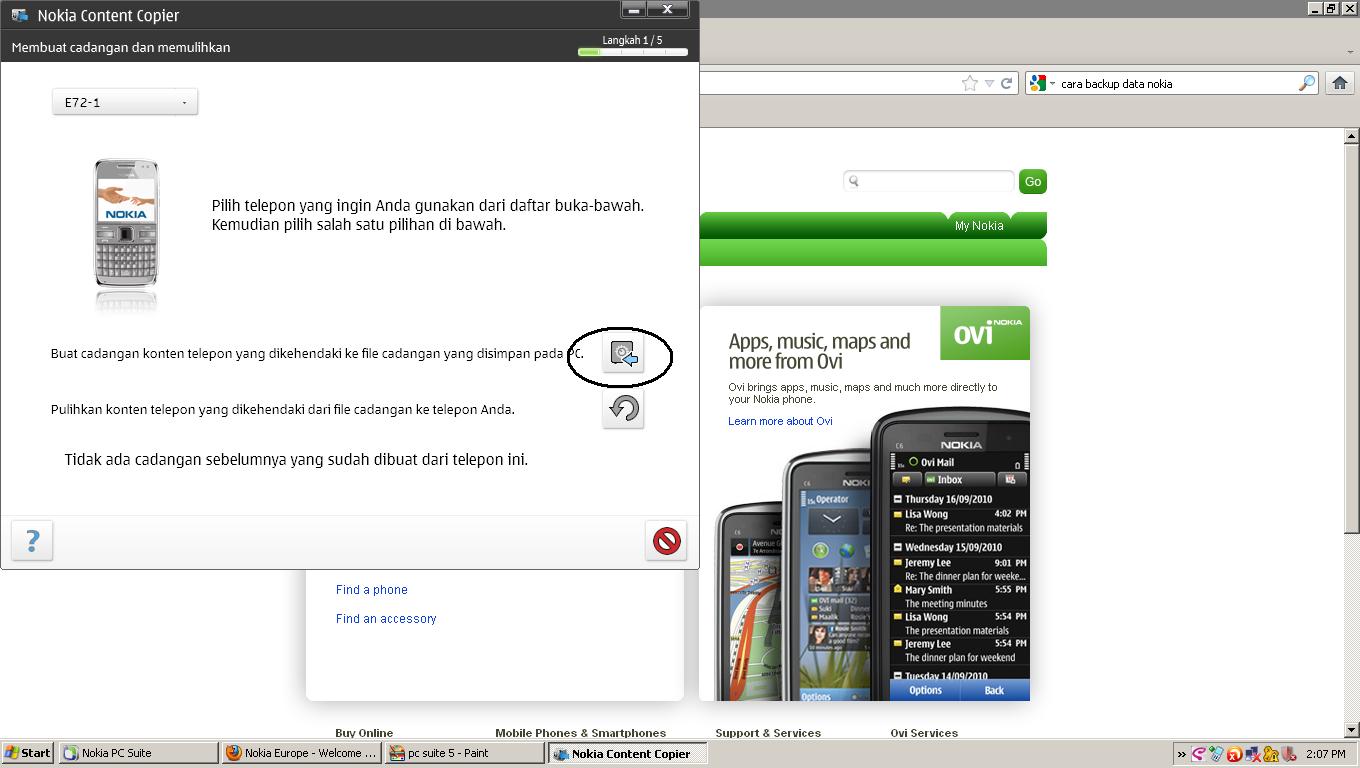Screen dimensions: 1360x768
Task: Go to the browser home page
Action: [x=1340, y=84]
